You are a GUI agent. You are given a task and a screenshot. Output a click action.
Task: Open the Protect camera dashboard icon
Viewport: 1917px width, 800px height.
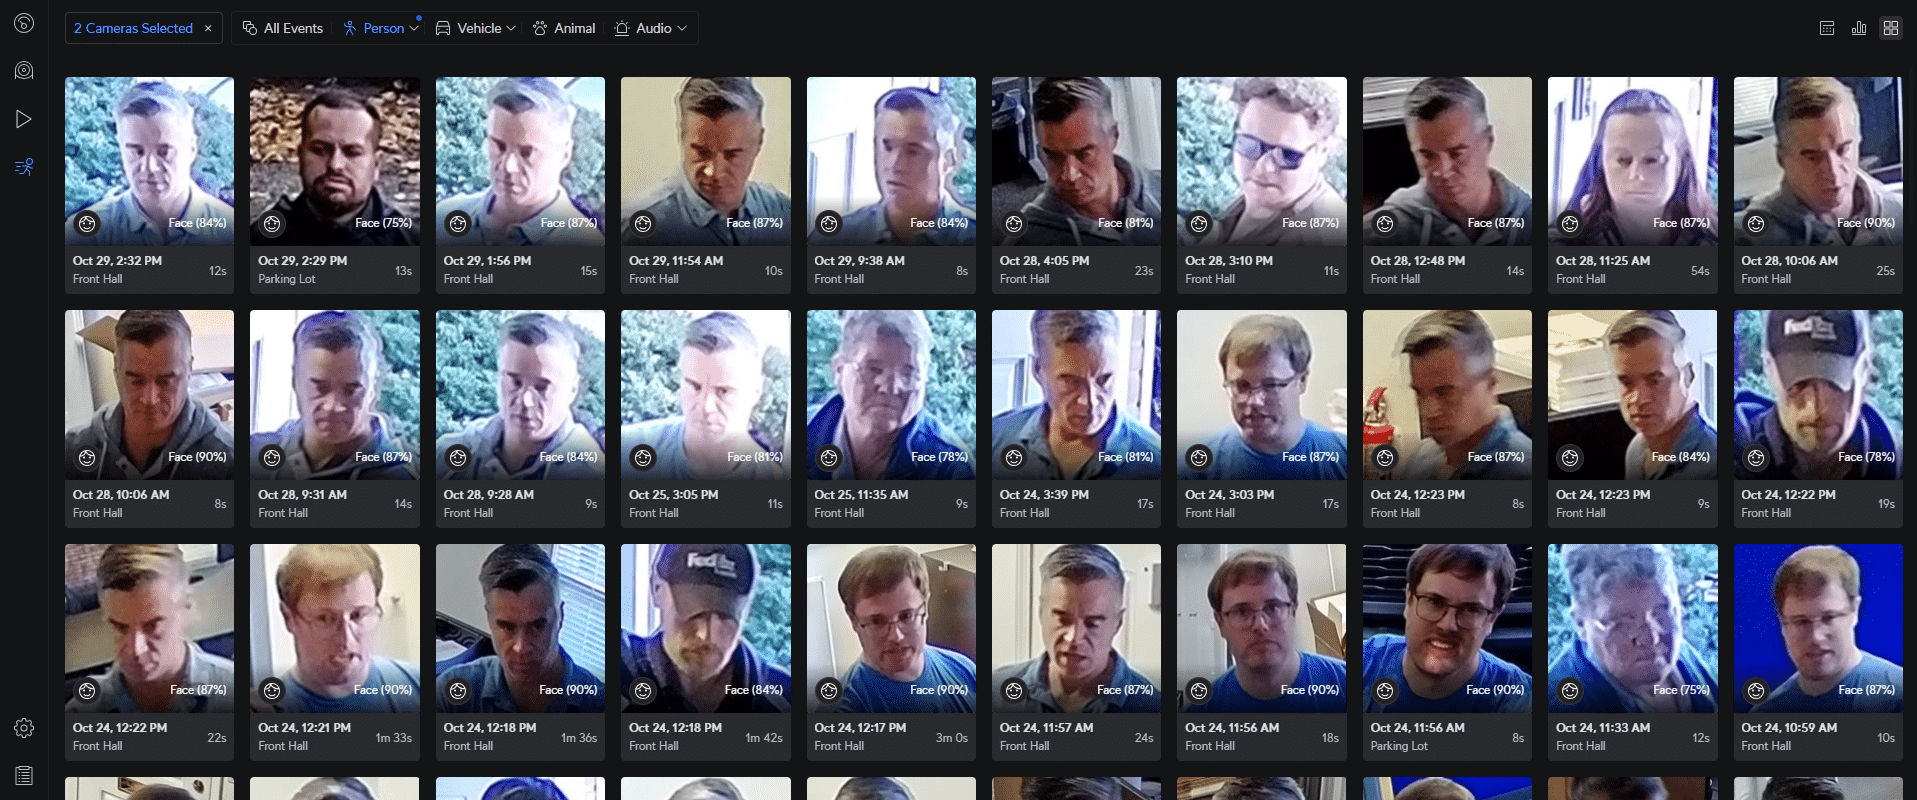click(x=24, y=71)
